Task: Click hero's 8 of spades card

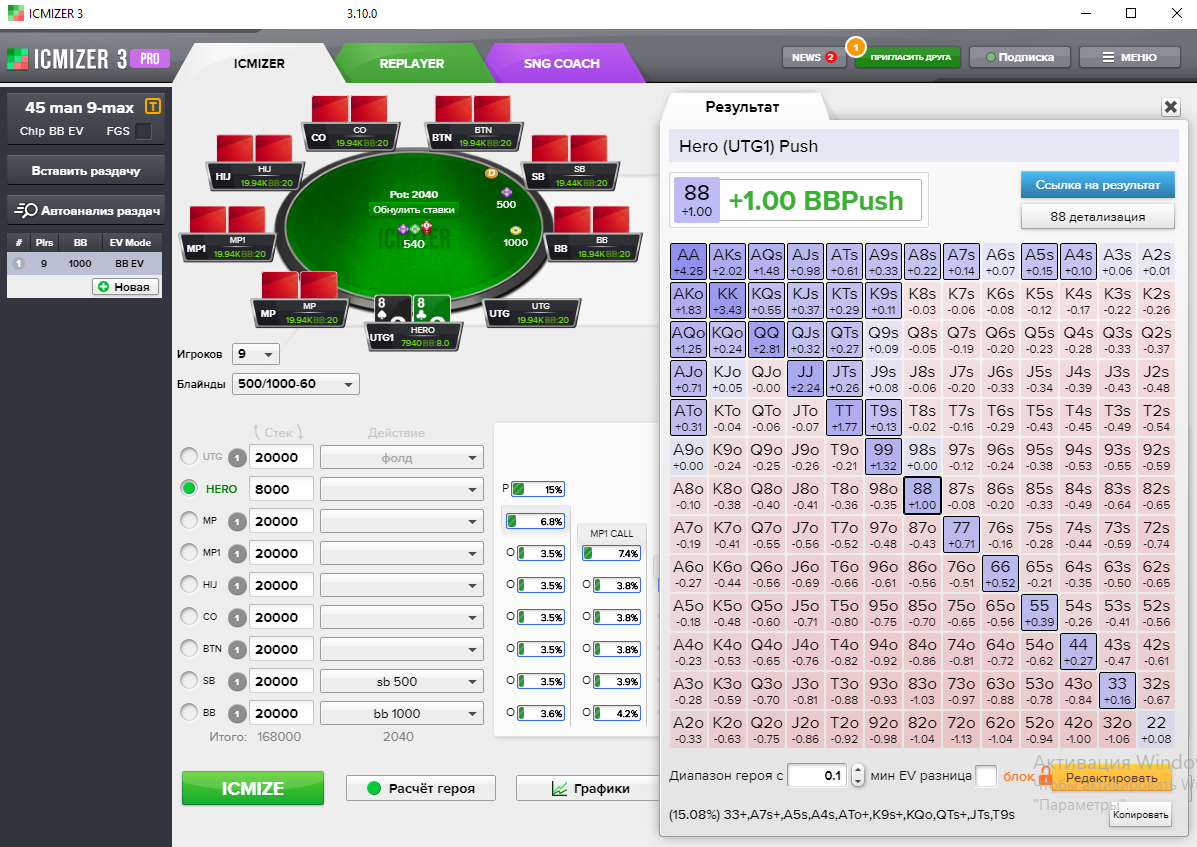Action: (391, 309)
